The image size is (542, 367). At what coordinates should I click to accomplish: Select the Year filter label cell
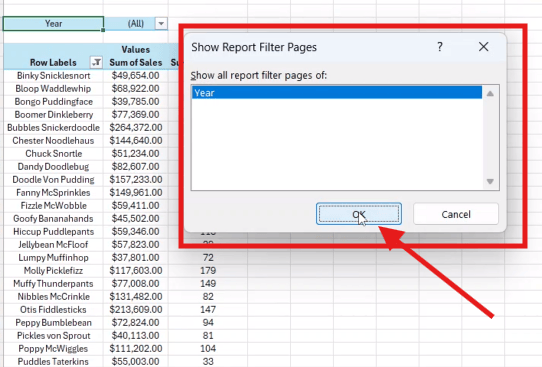(x=53, y=23)
